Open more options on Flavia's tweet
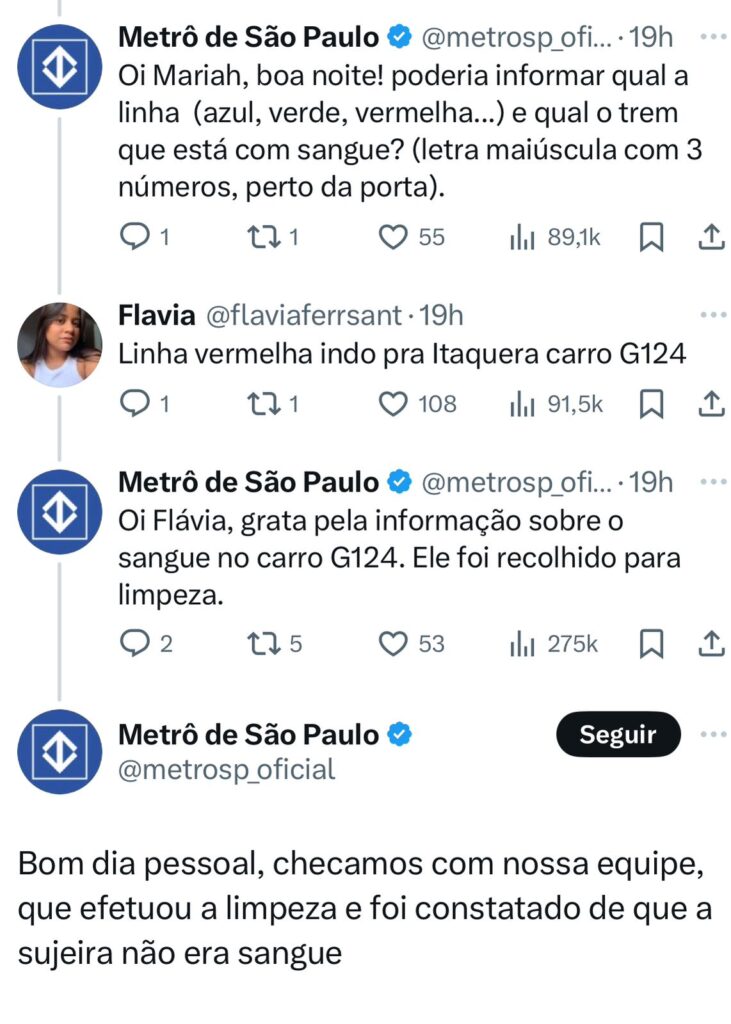The width and height of the screenshot is (731, 1024). point(713,316)
